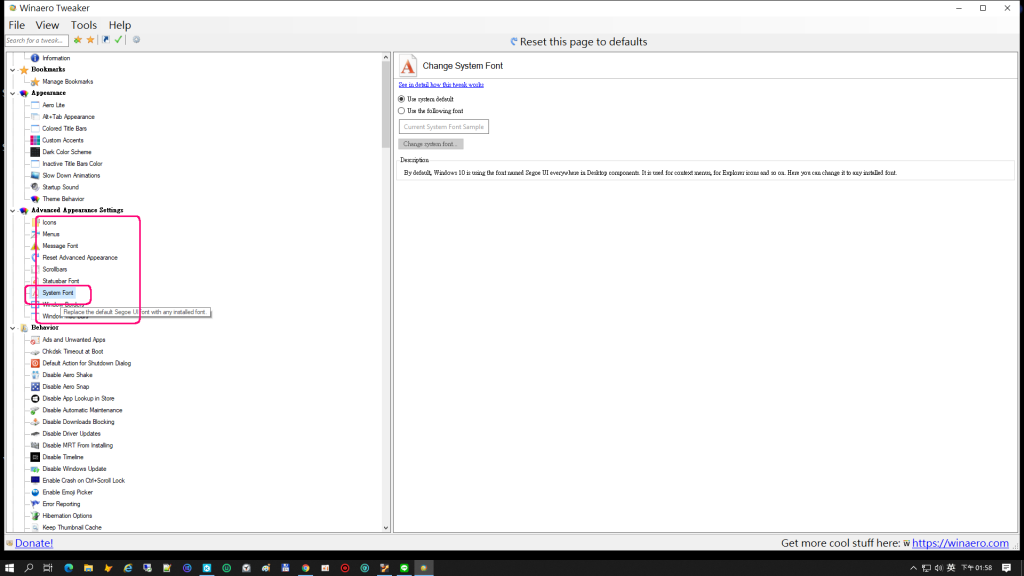Select Statusbar Font tree item
Image resolution: width=1024 pixels, height=576 pixels.
click(61, 281)
